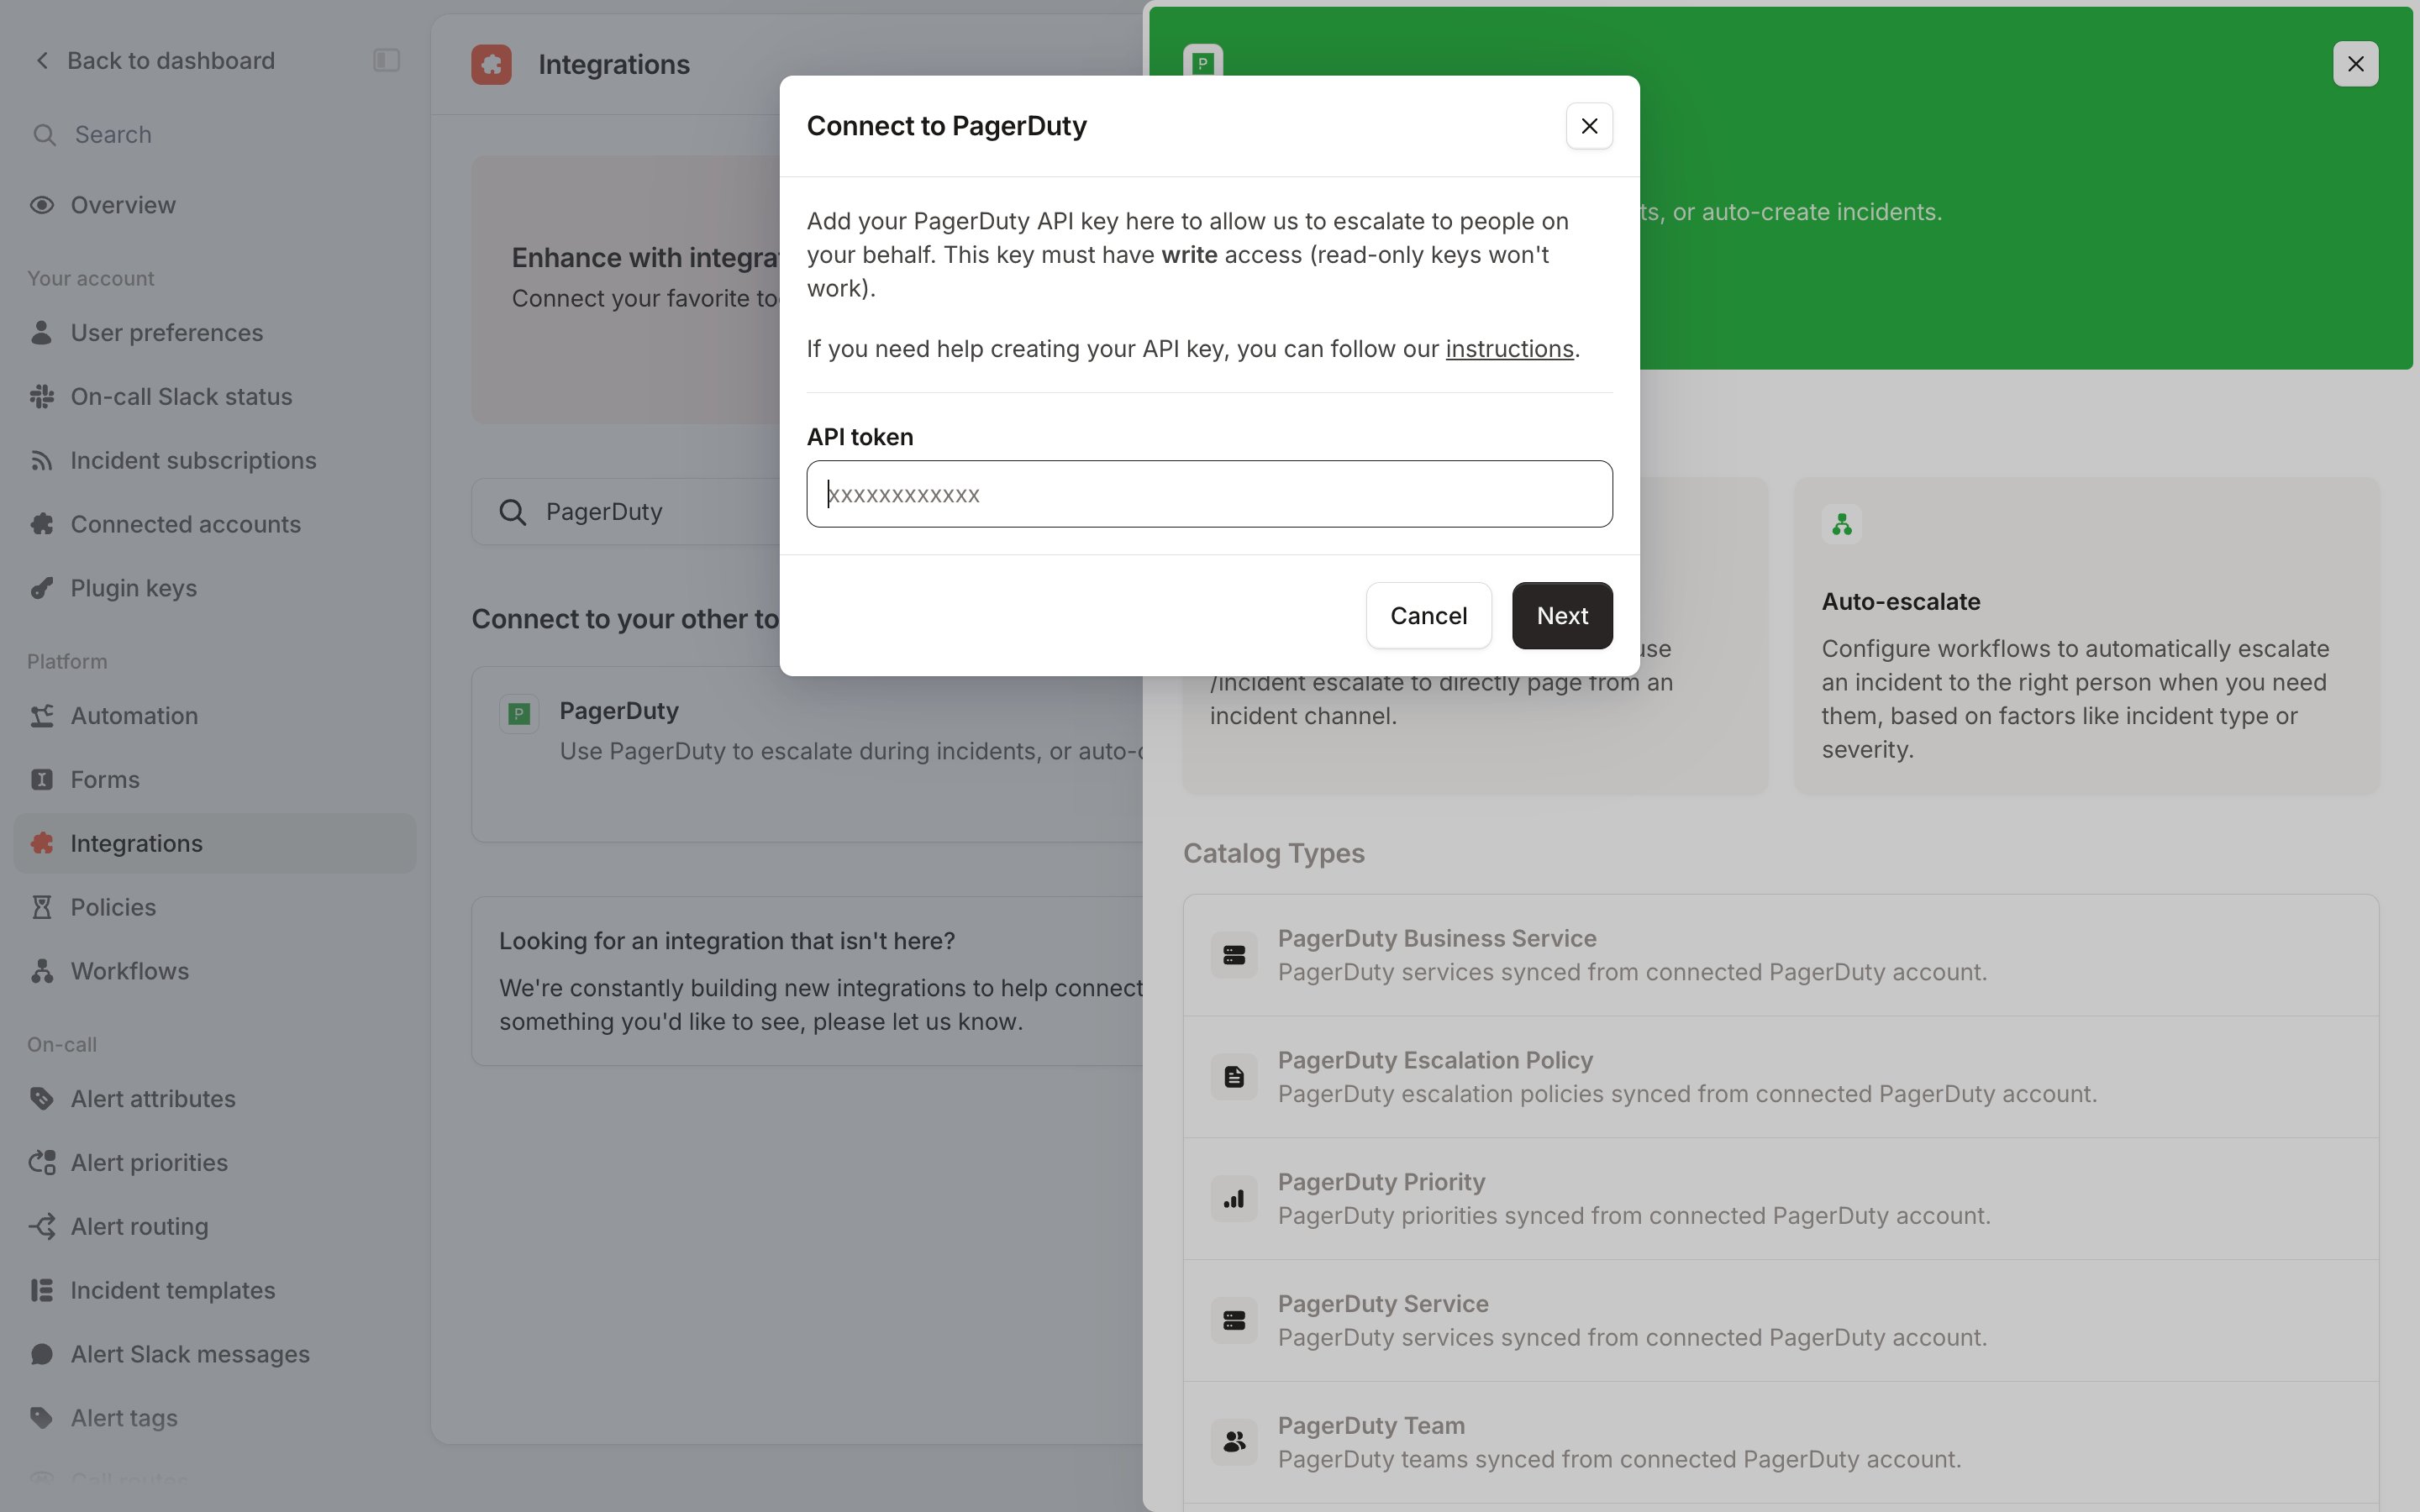Click the PagerDuty Service server icon

pyautogui.click(x=1234, y=1321)
